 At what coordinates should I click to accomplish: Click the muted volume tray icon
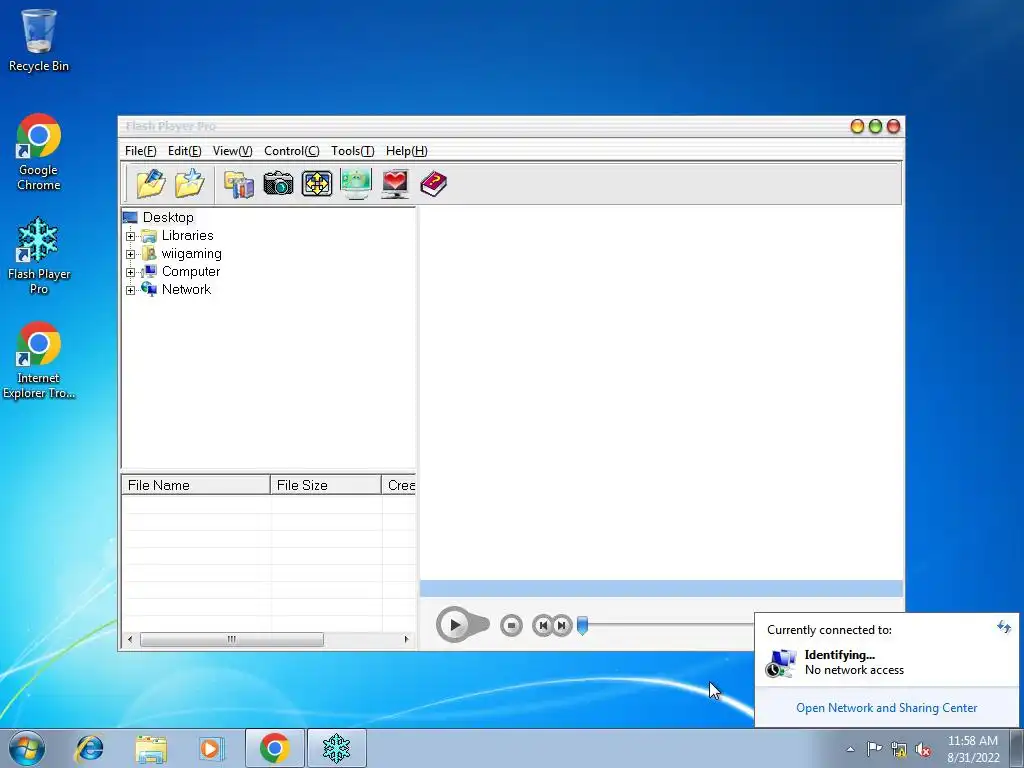point(923,749)
